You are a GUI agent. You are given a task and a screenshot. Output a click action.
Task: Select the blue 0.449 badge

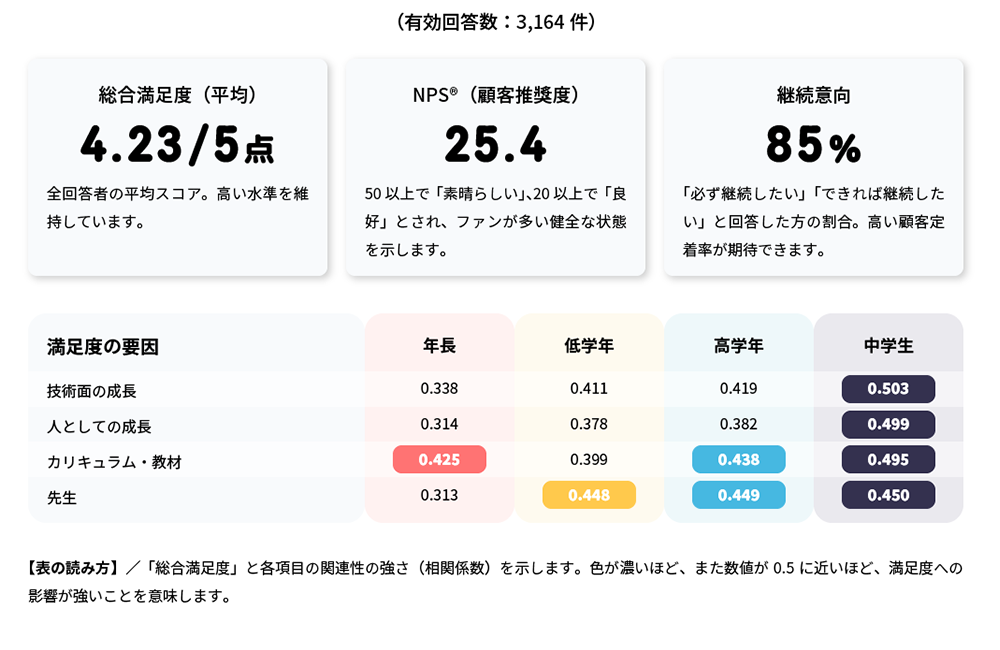click(x=739, y=495)
